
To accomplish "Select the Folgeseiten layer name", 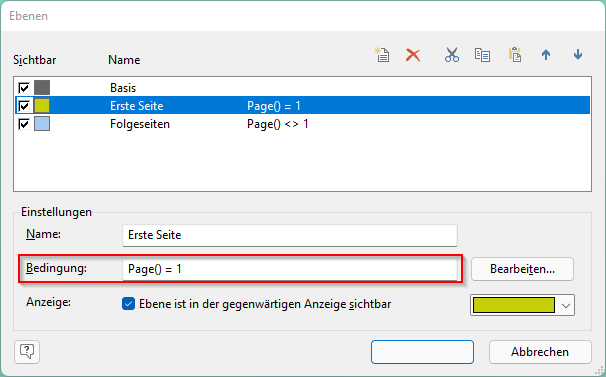I will pos(140,124).
